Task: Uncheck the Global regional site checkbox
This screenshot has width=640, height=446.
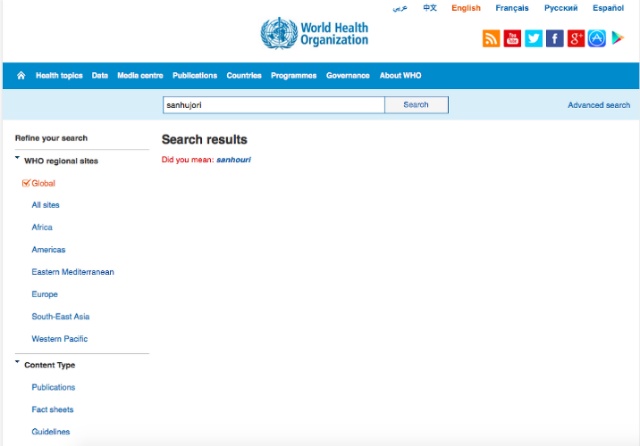Action: point(26,183)
